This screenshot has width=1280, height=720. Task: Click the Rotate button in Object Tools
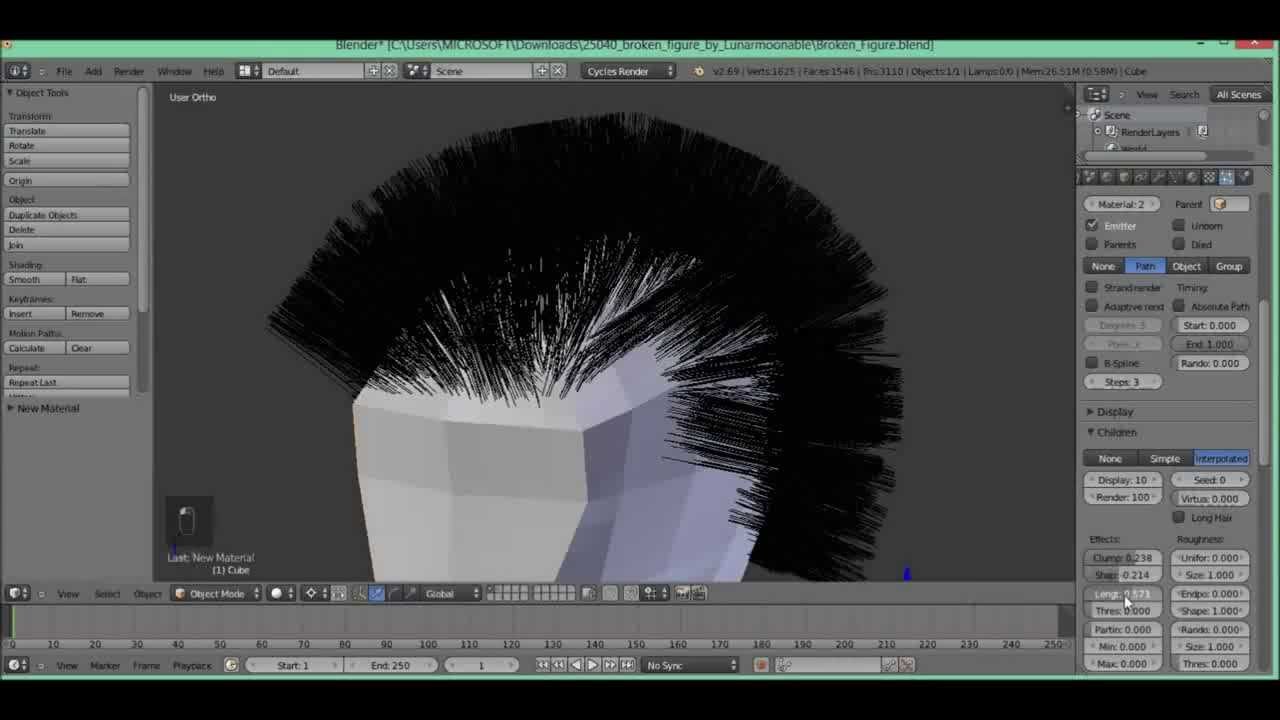(67, 146)
